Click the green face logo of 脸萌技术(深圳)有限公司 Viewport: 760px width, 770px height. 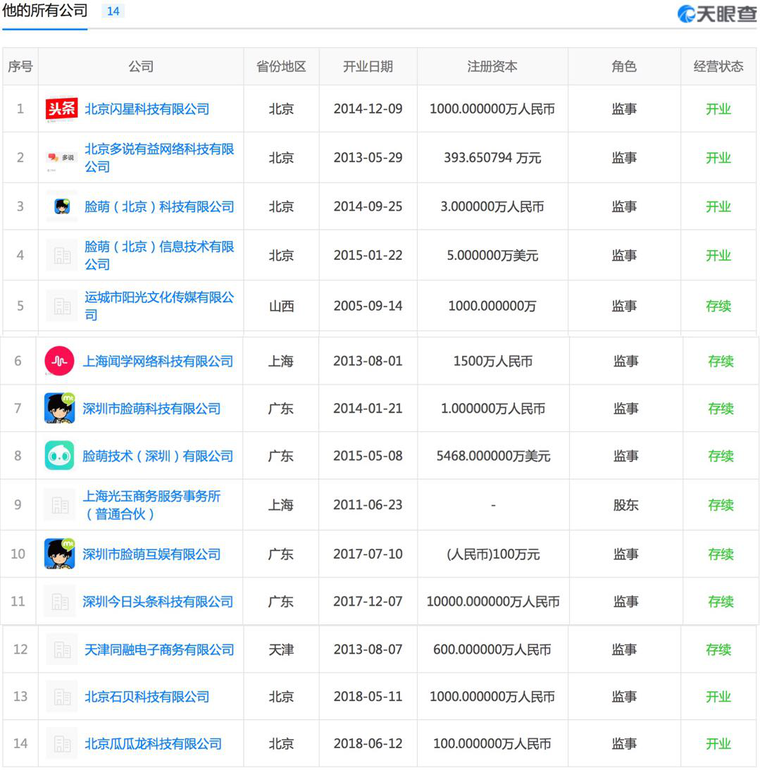click(59, 456)
